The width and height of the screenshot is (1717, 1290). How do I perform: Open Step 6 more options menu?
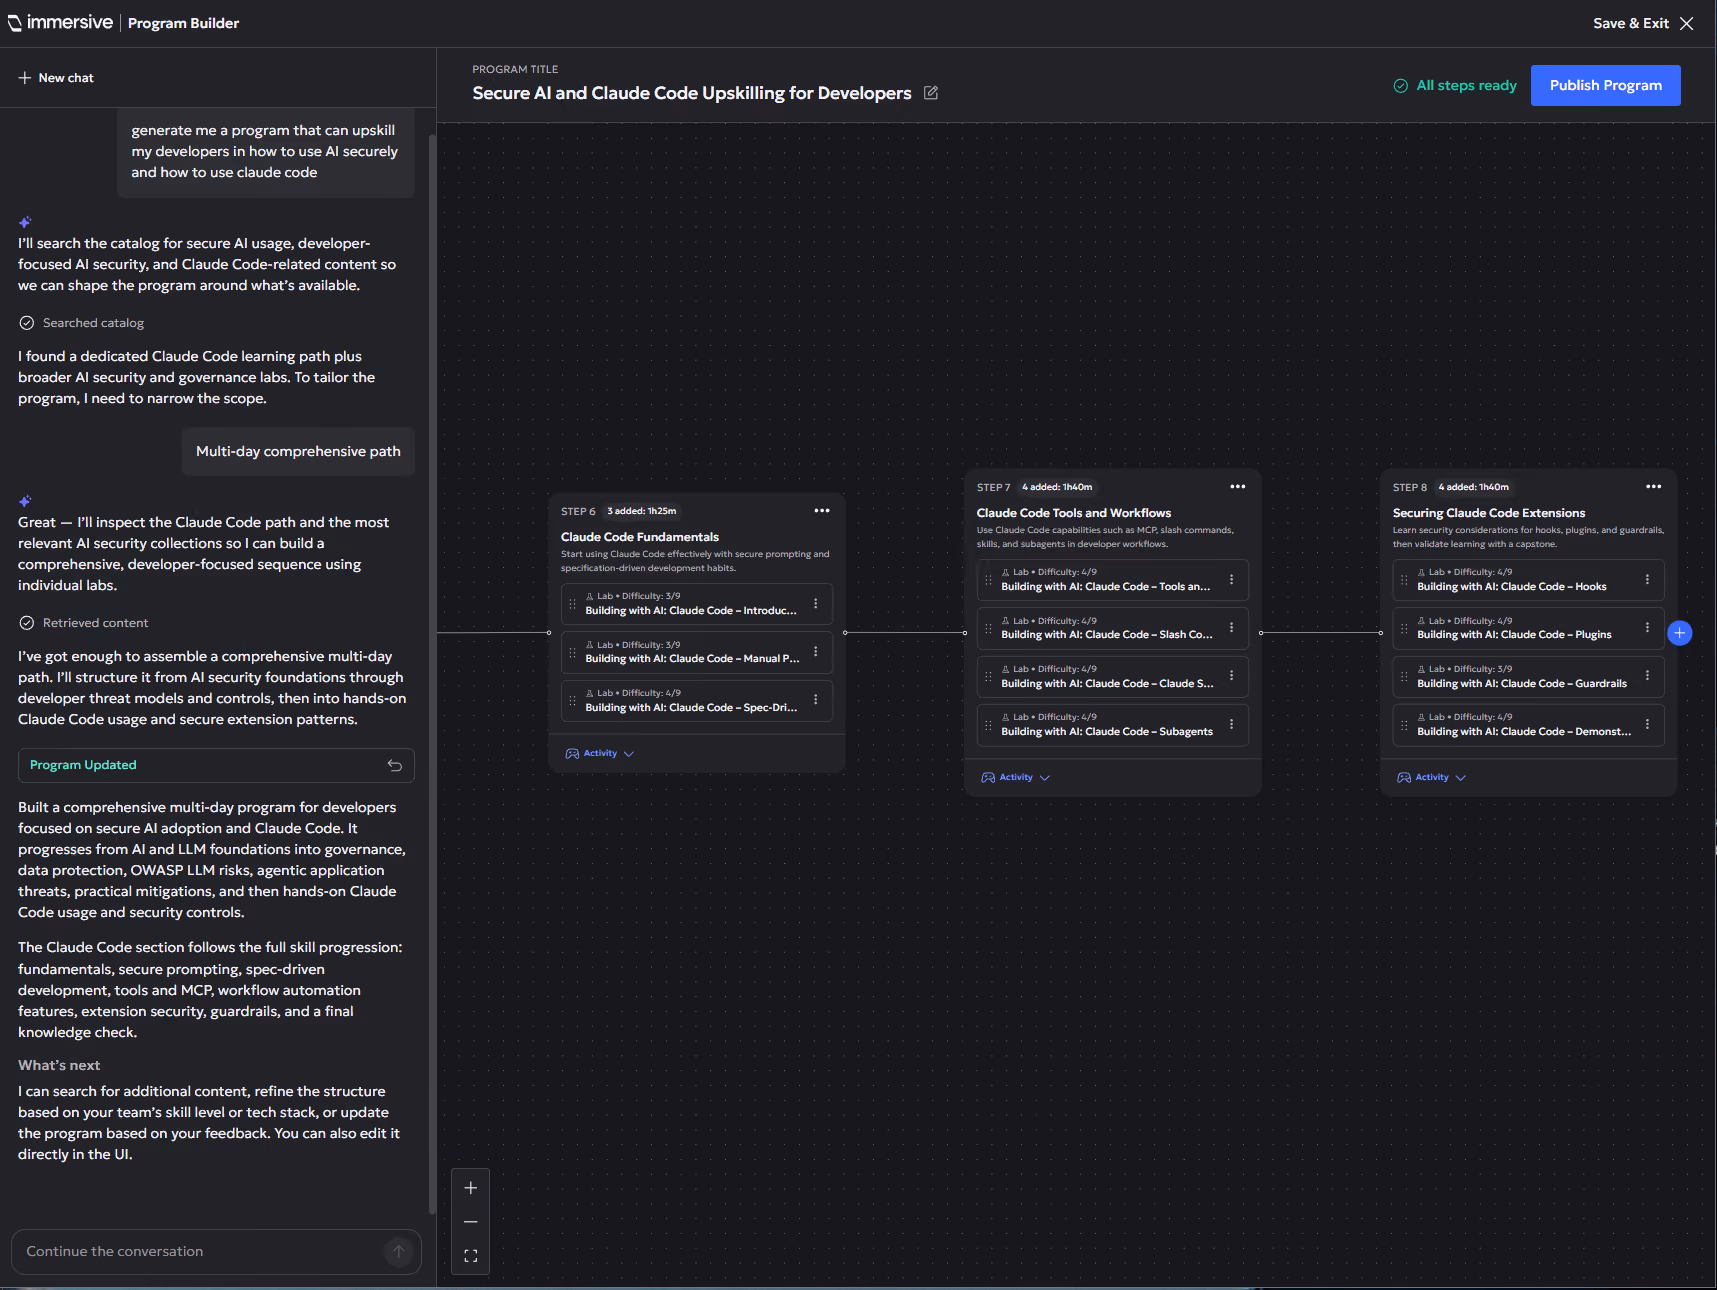tap(822, 511)
